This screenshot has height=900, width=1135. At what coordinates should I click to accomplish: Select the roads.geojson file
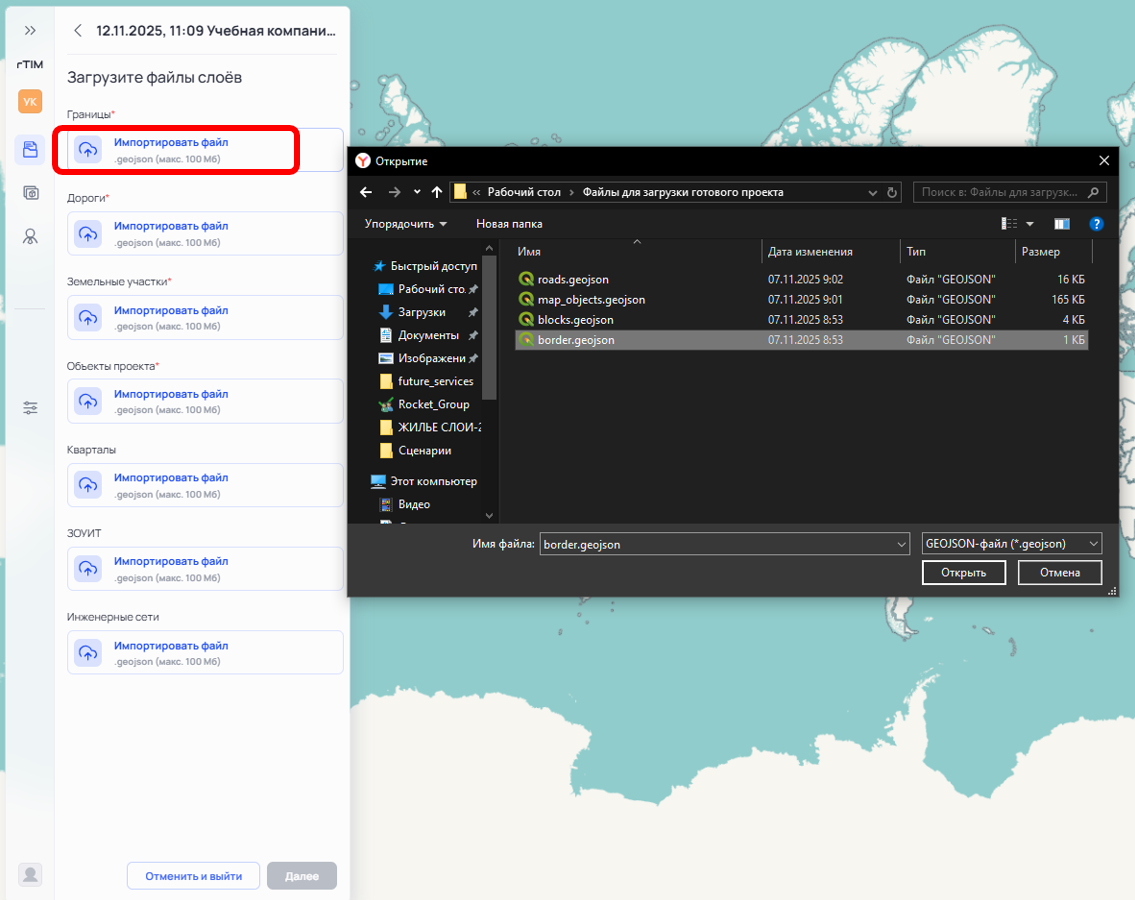(572, 280)
